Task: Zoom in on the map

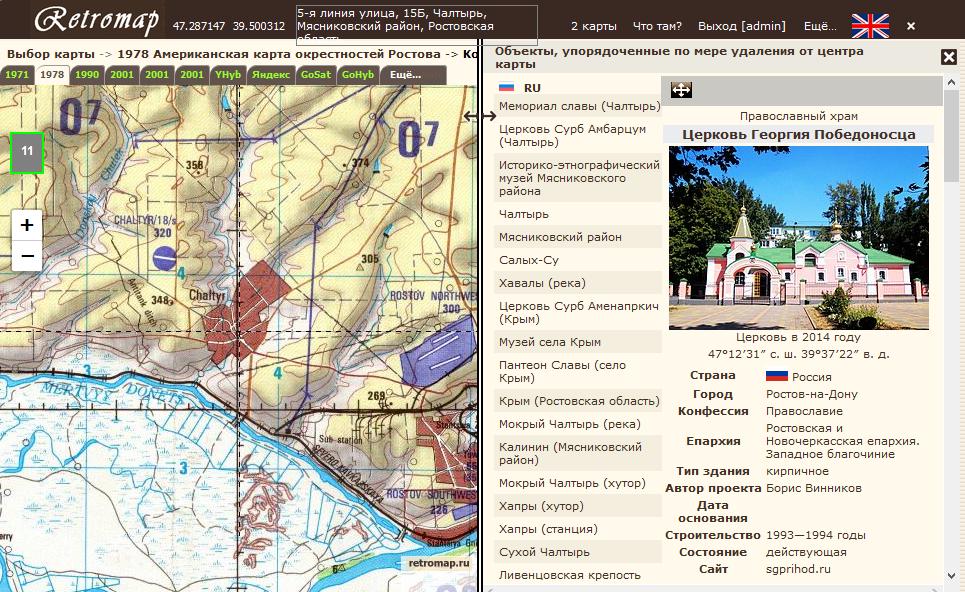Action: (27, 225)
